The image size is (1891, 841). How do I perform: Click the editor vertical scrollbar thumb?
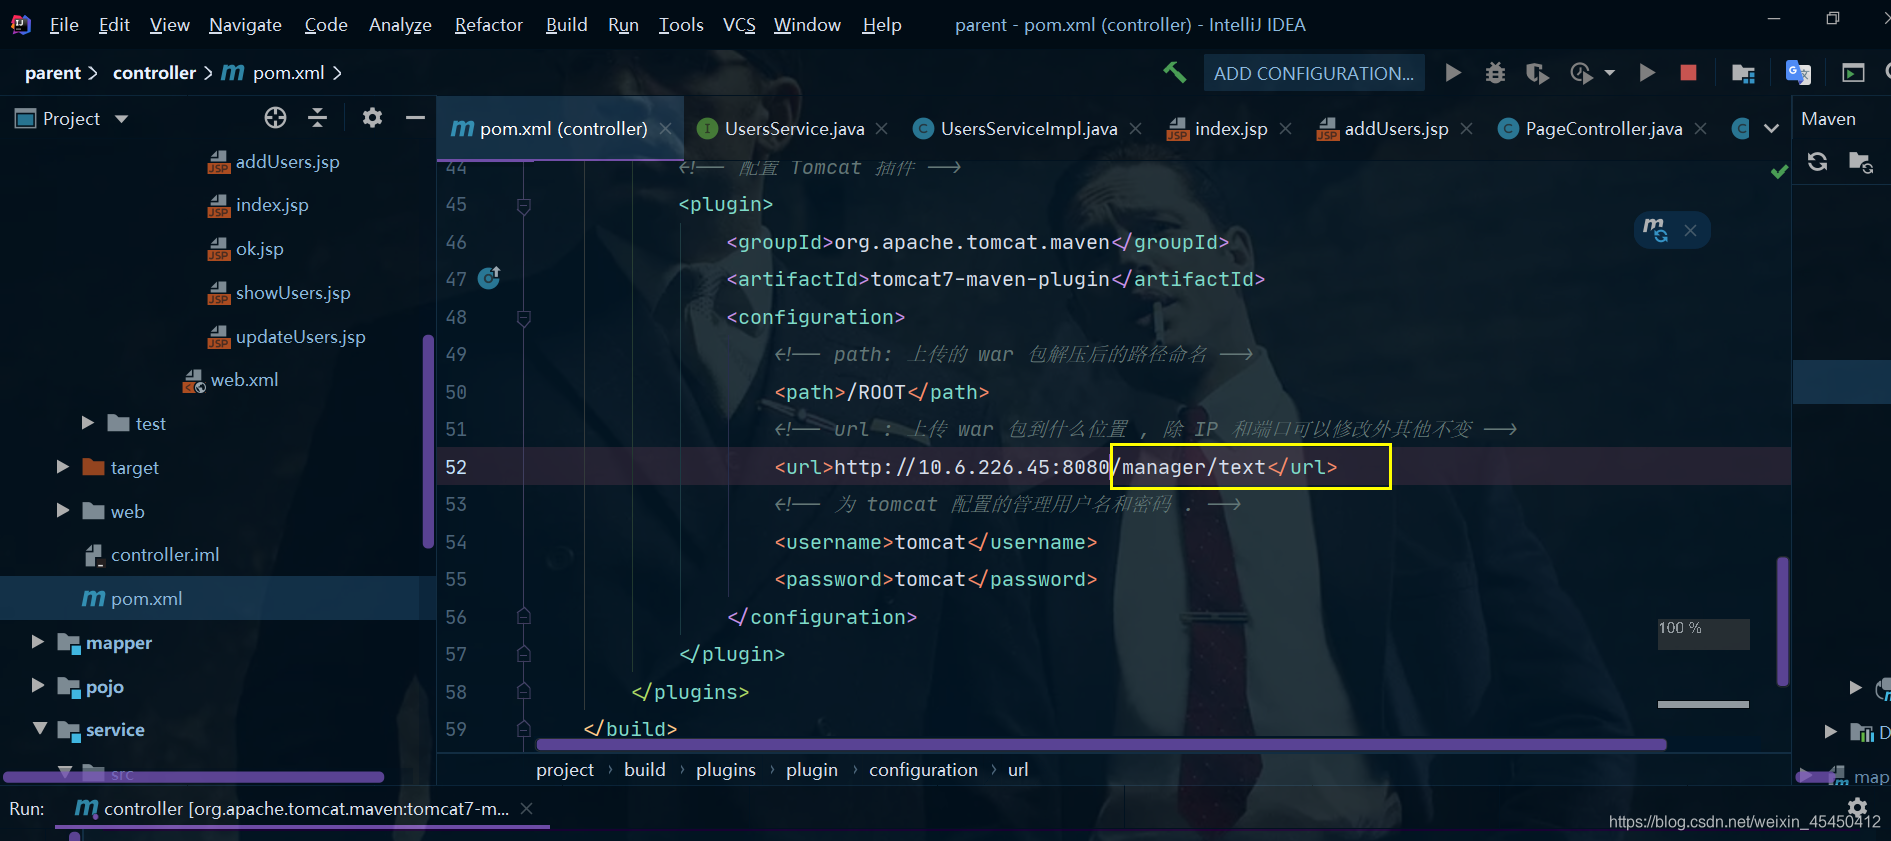tap(1782, 622)
